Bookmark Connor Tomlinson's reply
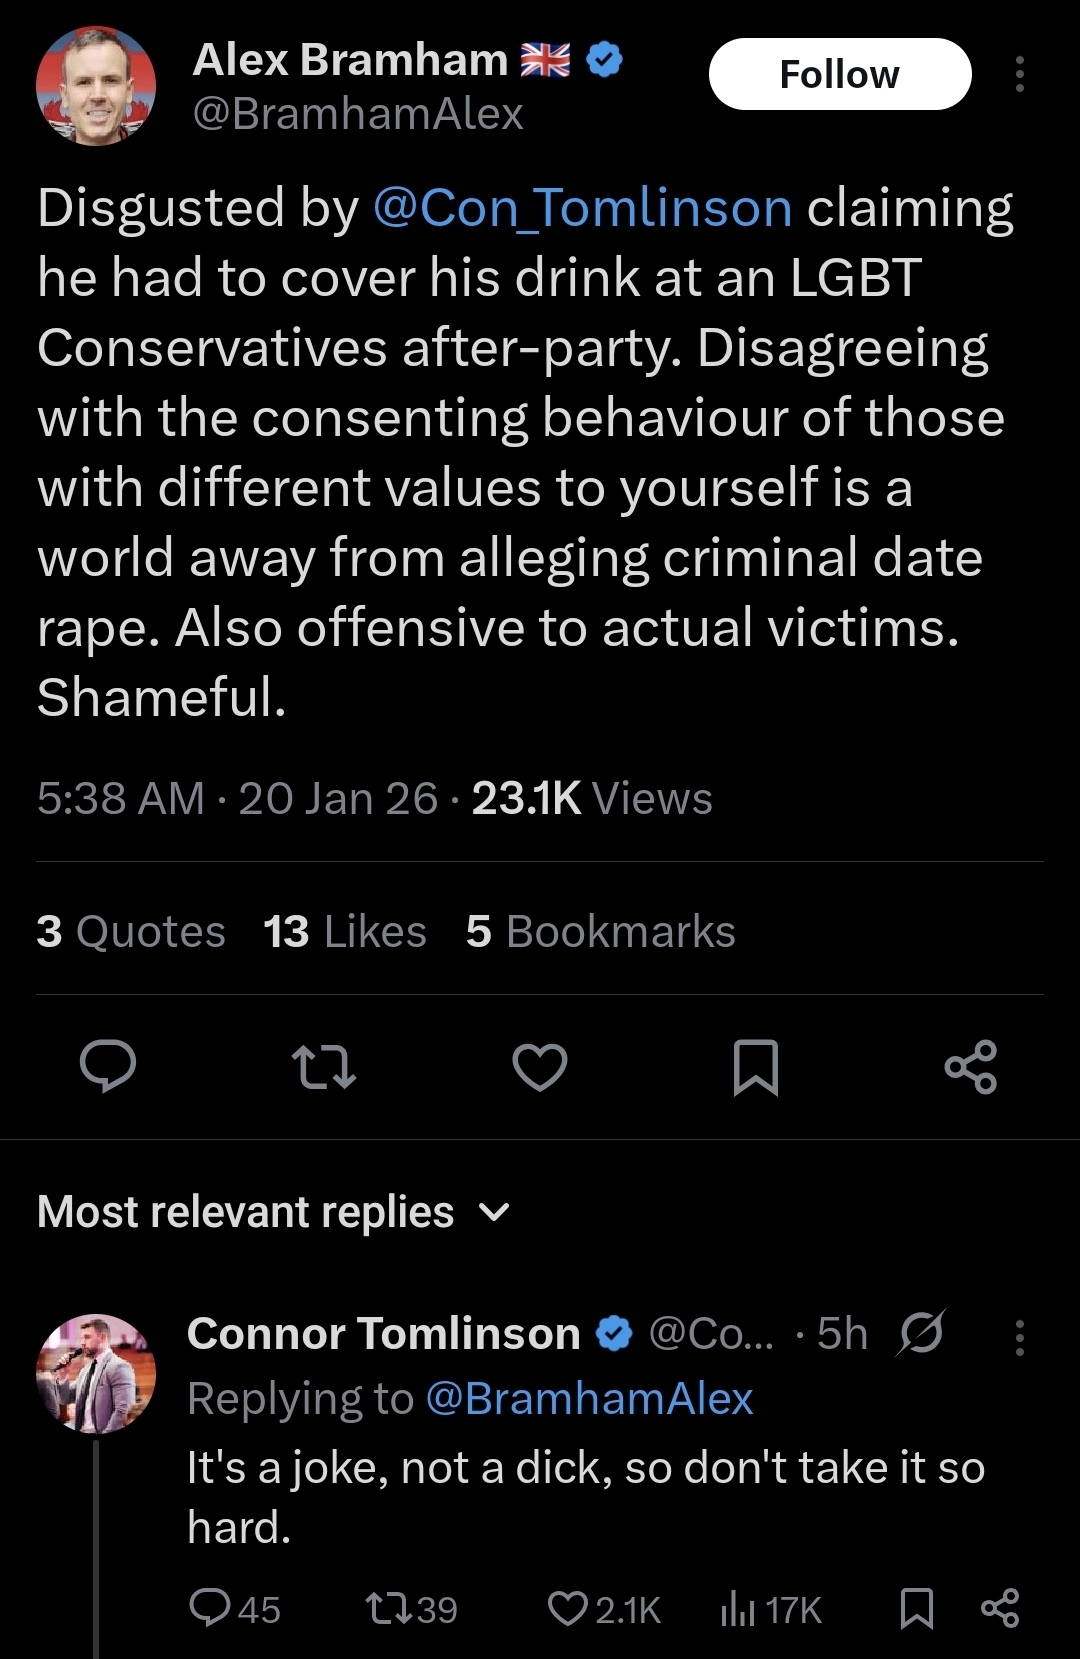This screenshot has height=1659, width=1080. click(917, 1609)
